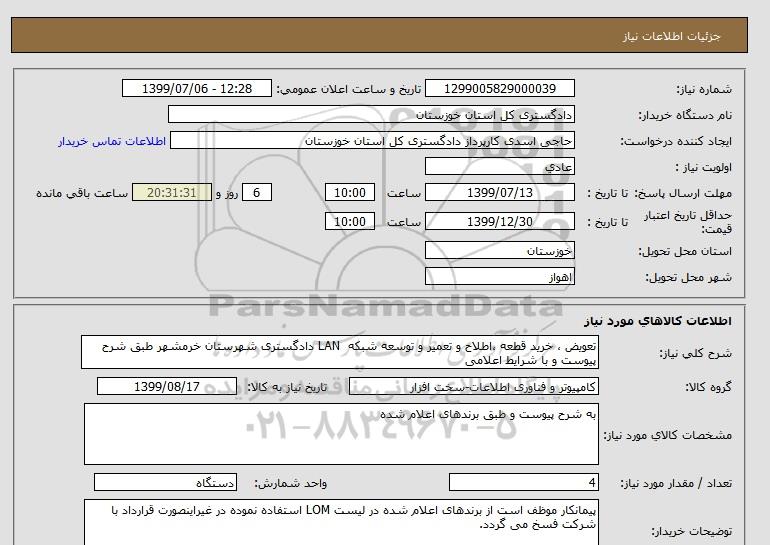Viewport: 770px width, 545px height.
Task: Click the response deadline date 1399/07/13
Action: coord(499,192)
